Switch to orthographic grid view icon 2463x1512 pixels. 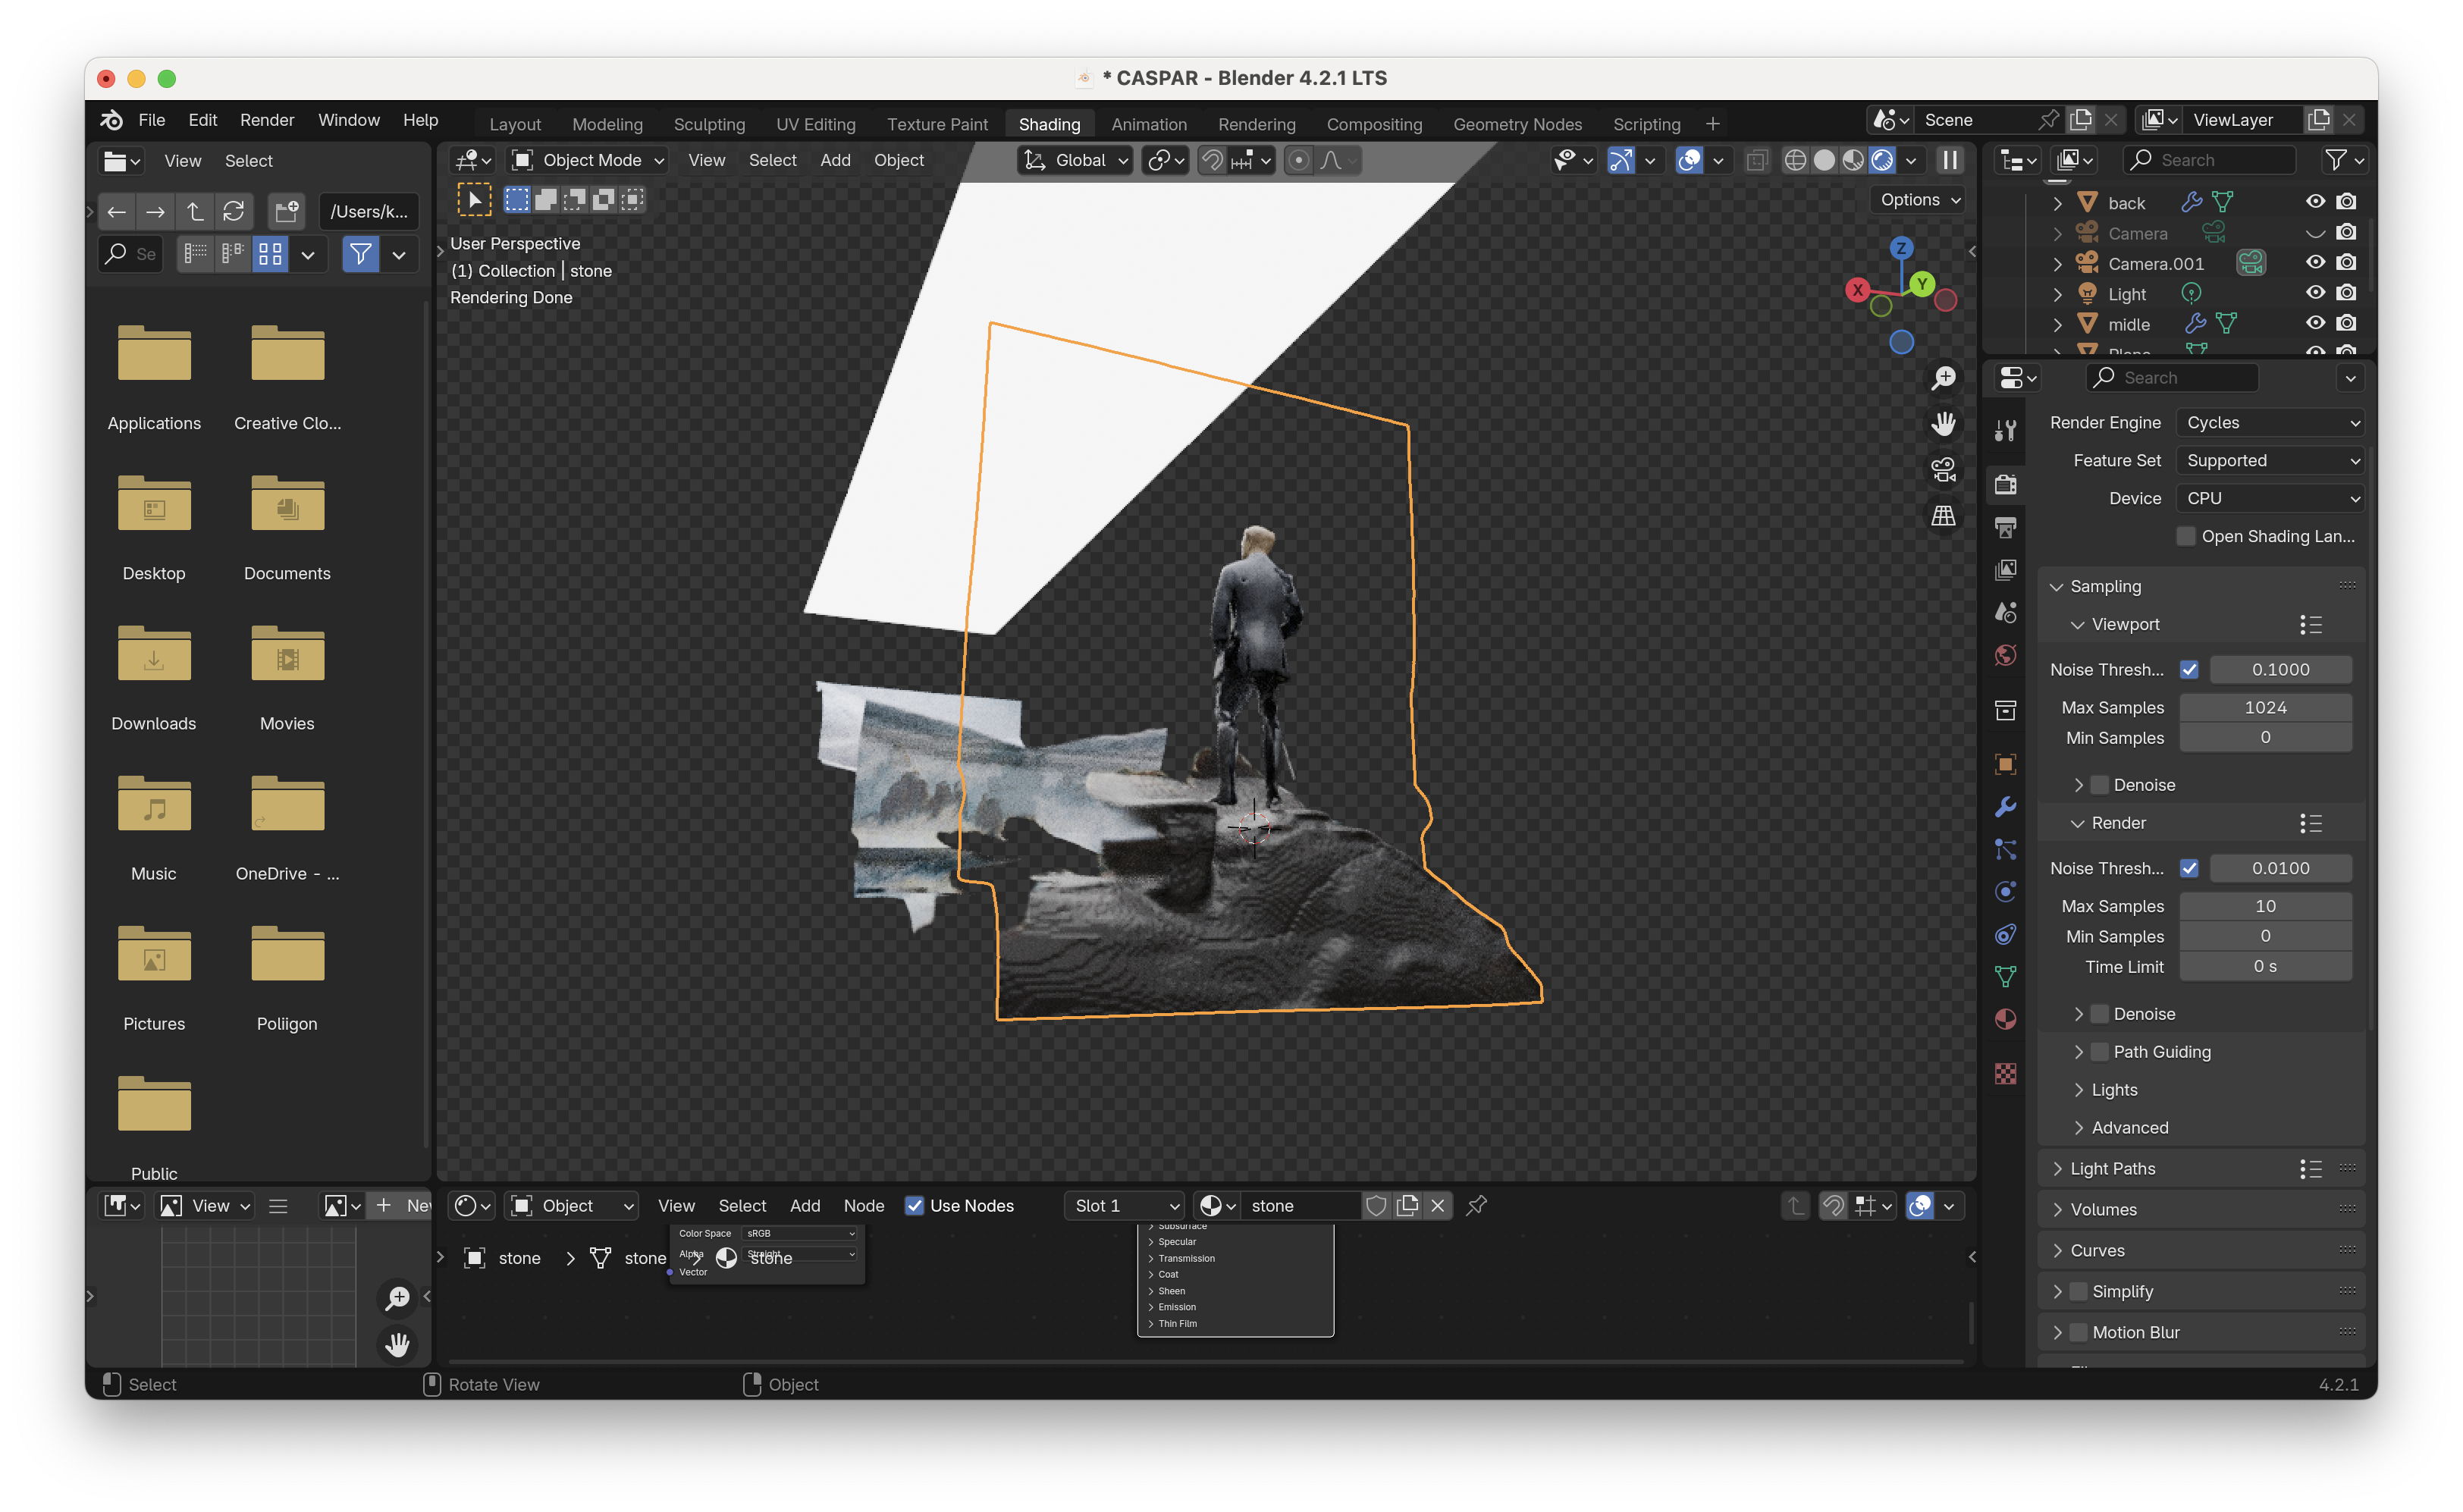pyautogui.click(x=1943, y=516)
